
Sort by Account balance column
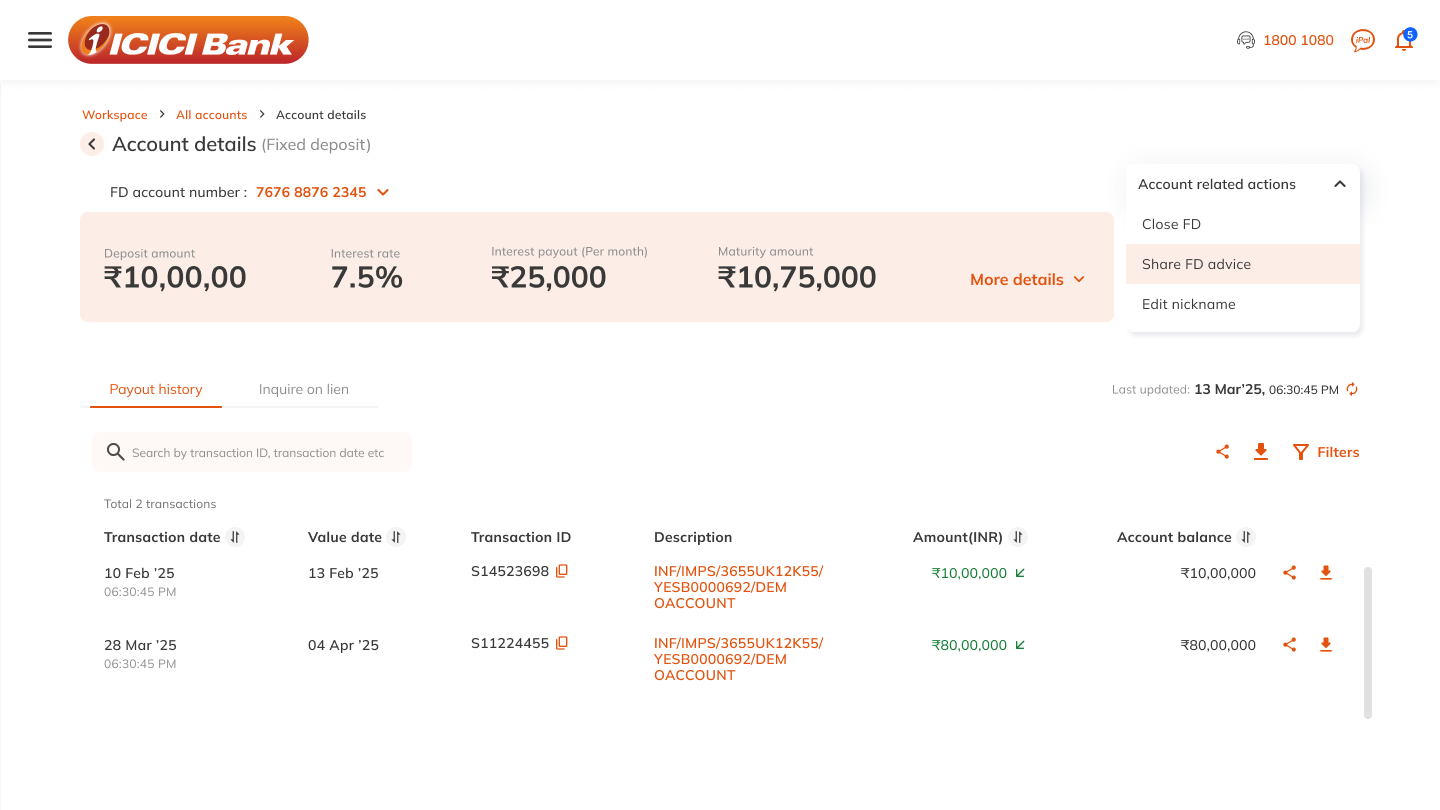[x=1246, y=537]
